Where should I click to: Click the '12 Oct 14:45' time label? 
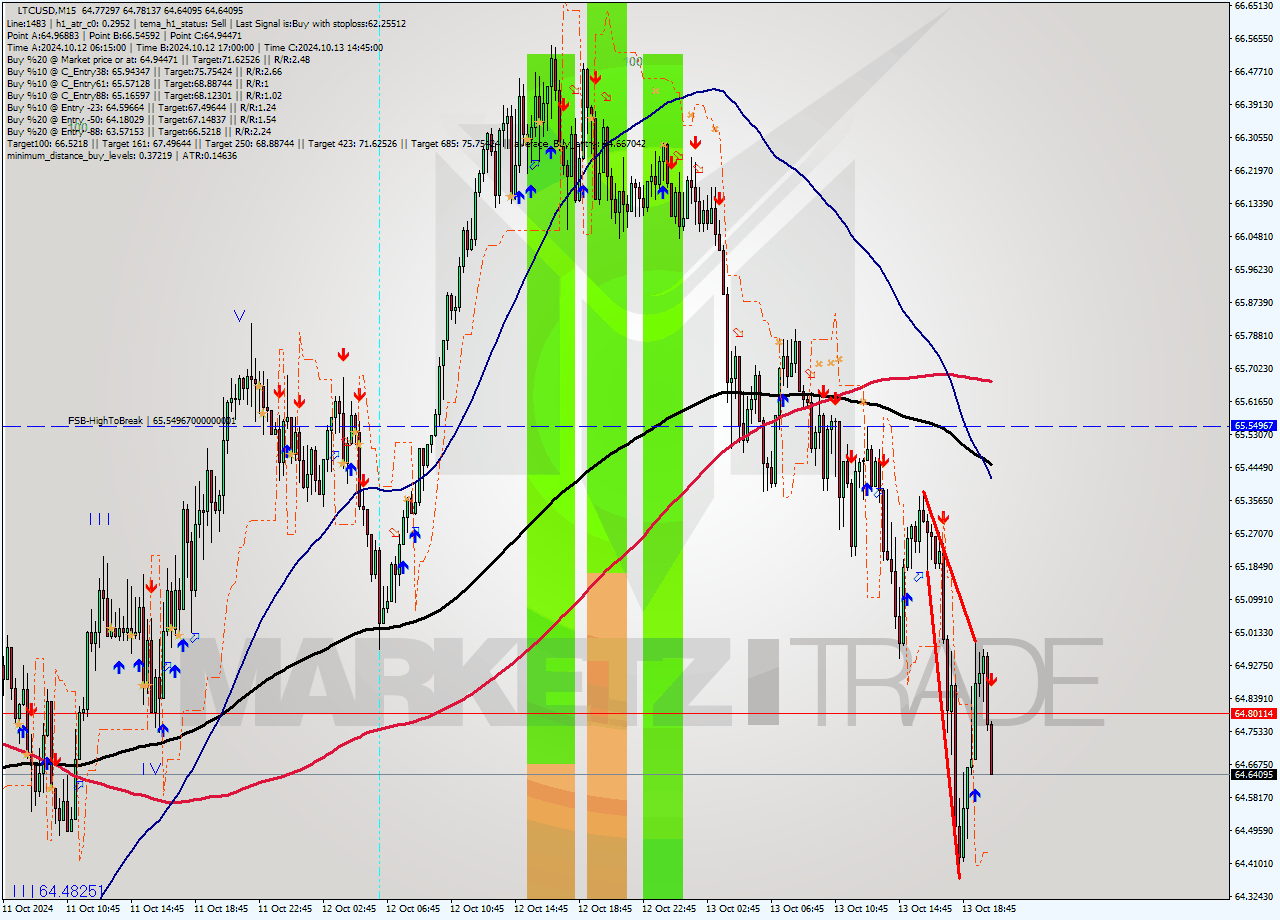tap(541, 909)
